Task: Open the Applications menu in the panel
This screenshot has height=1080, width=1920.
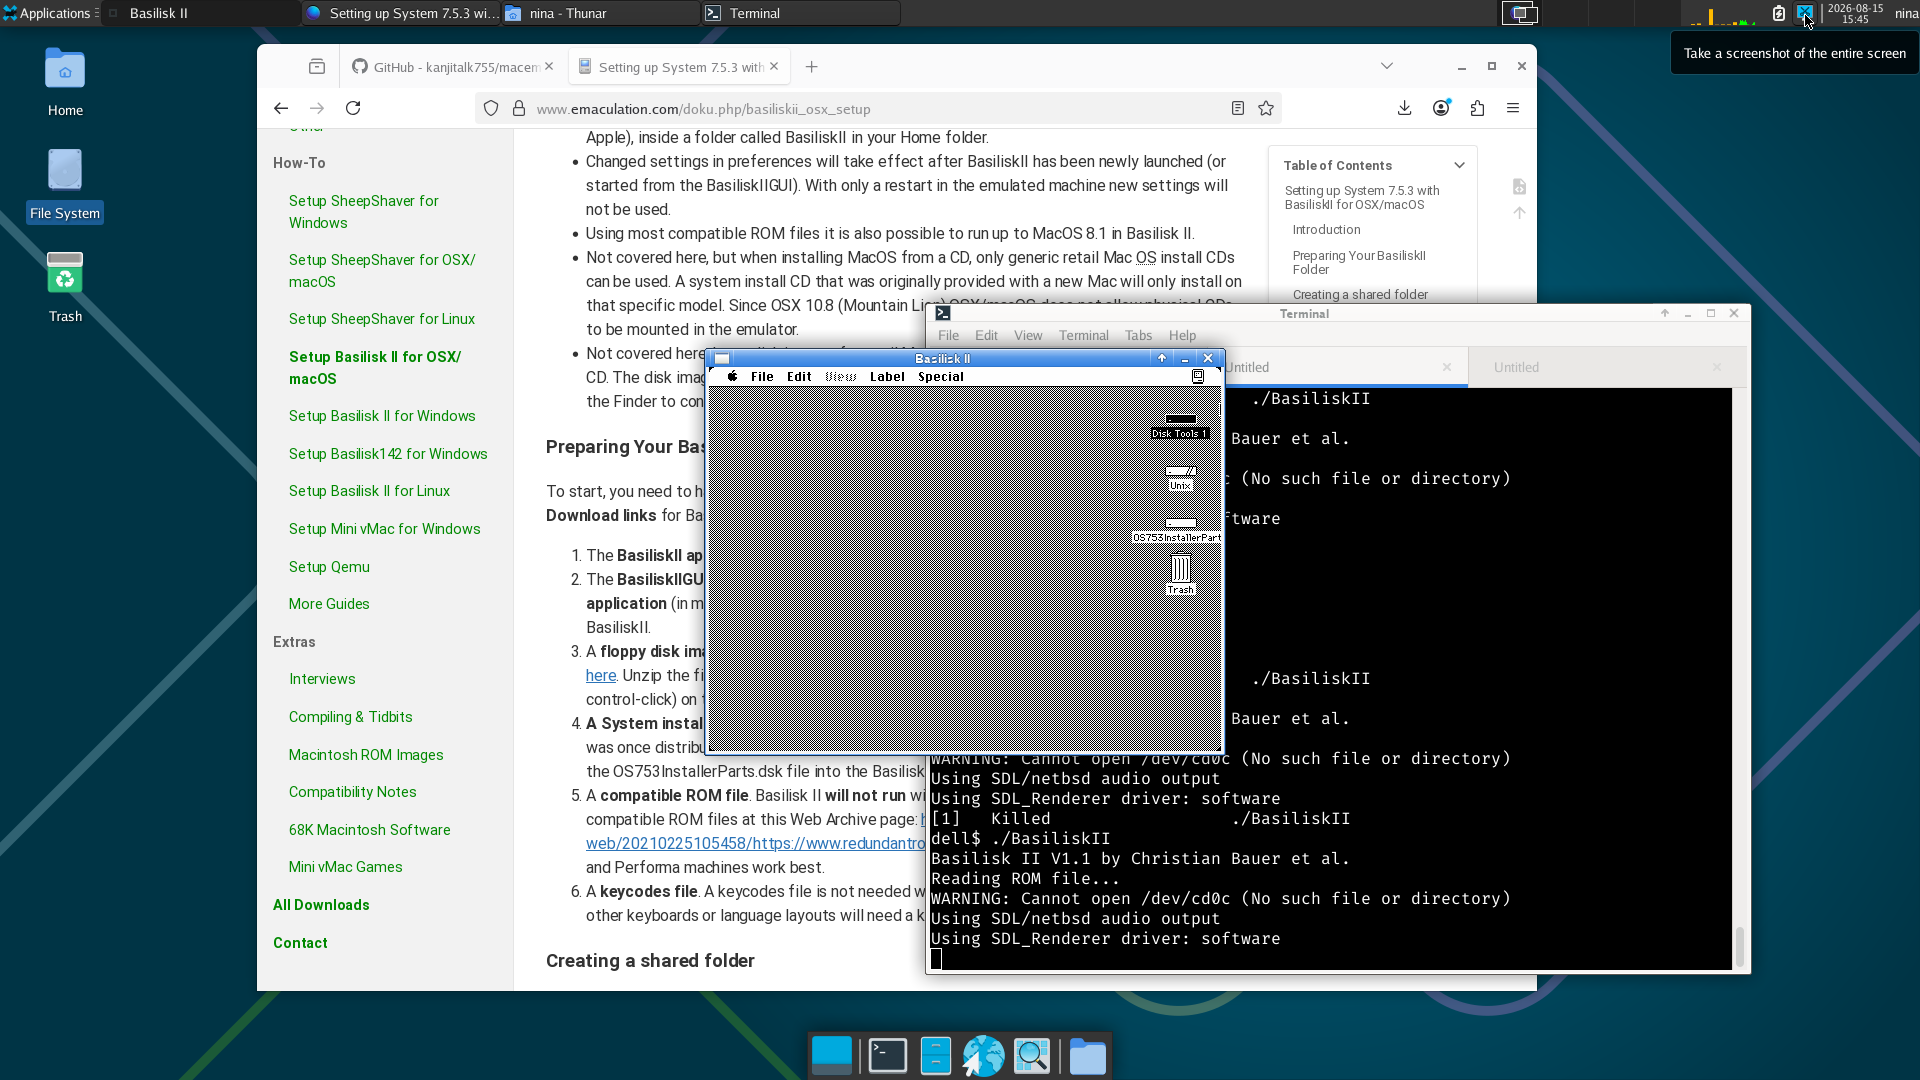Action: (x=50, y=13)
